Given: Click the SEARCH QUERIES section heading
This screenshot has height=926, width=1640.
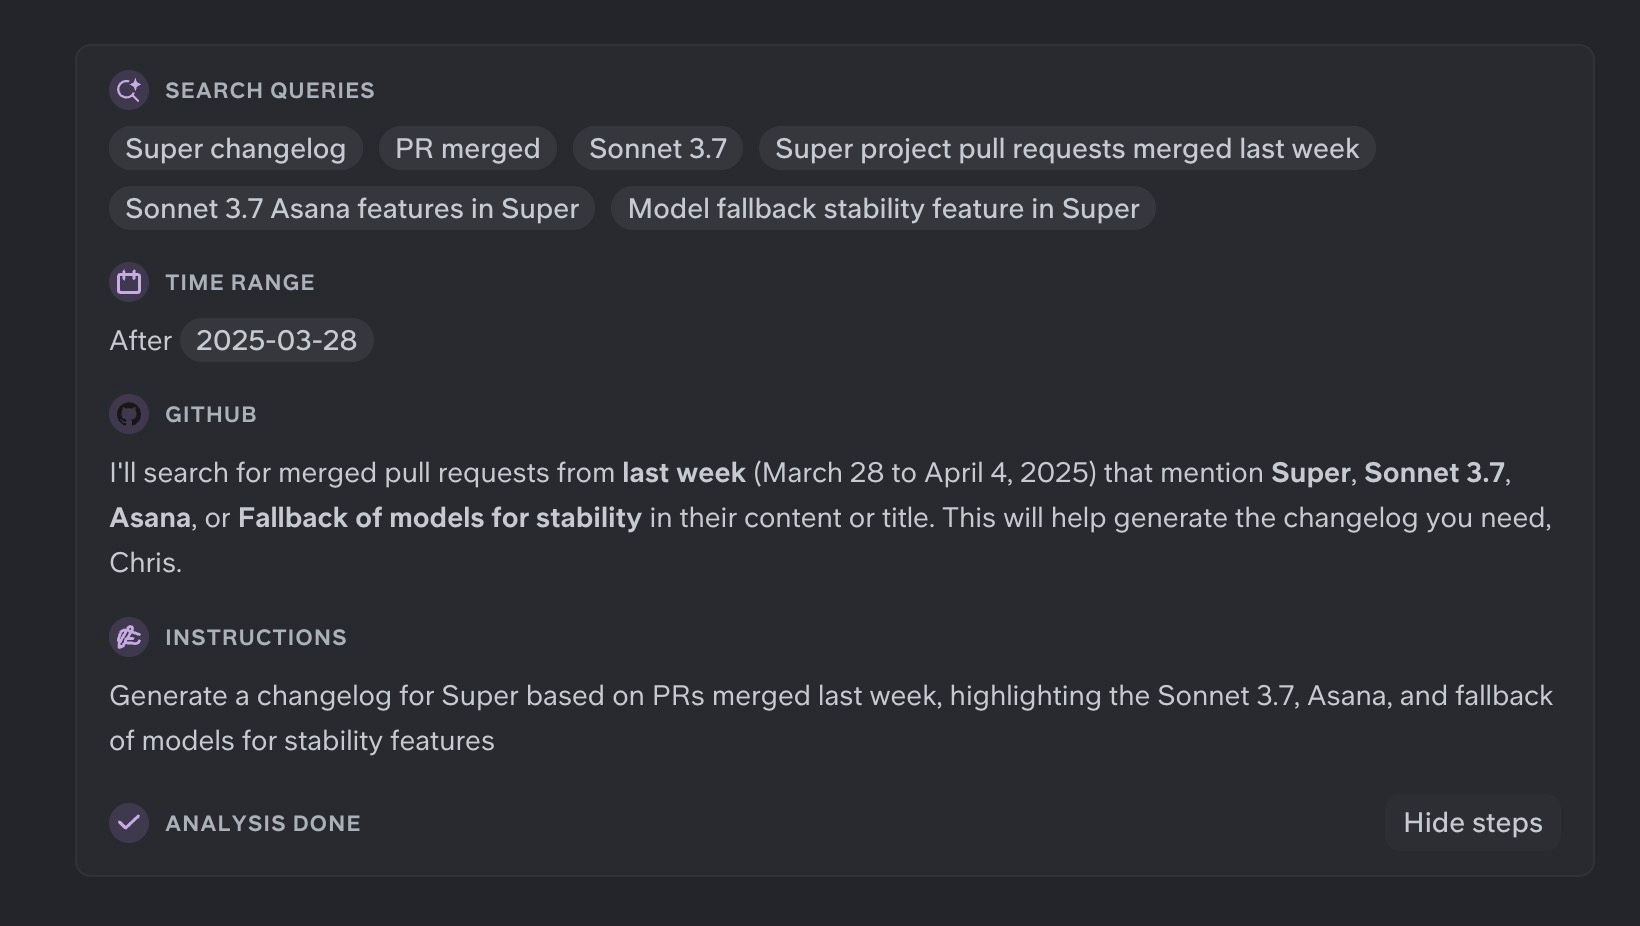Looking at the screenshot, I should coord(269,91).
